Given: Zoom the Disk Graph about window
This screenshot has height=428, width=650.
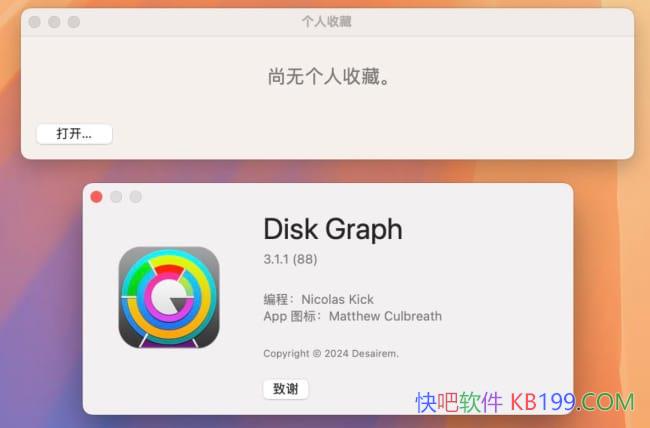Looking at the screenshot, I should click(136, 197).
